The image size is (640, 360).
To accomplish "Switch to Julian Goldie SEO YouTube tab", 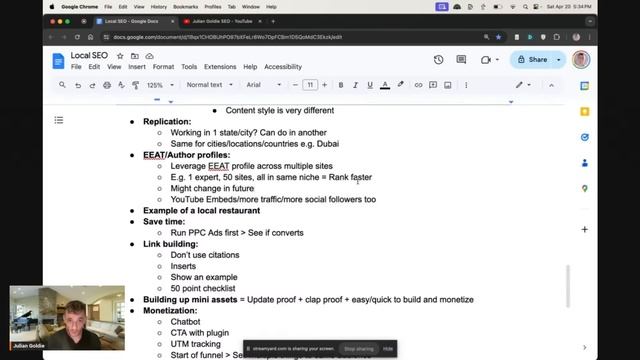I will coord(222,21).
